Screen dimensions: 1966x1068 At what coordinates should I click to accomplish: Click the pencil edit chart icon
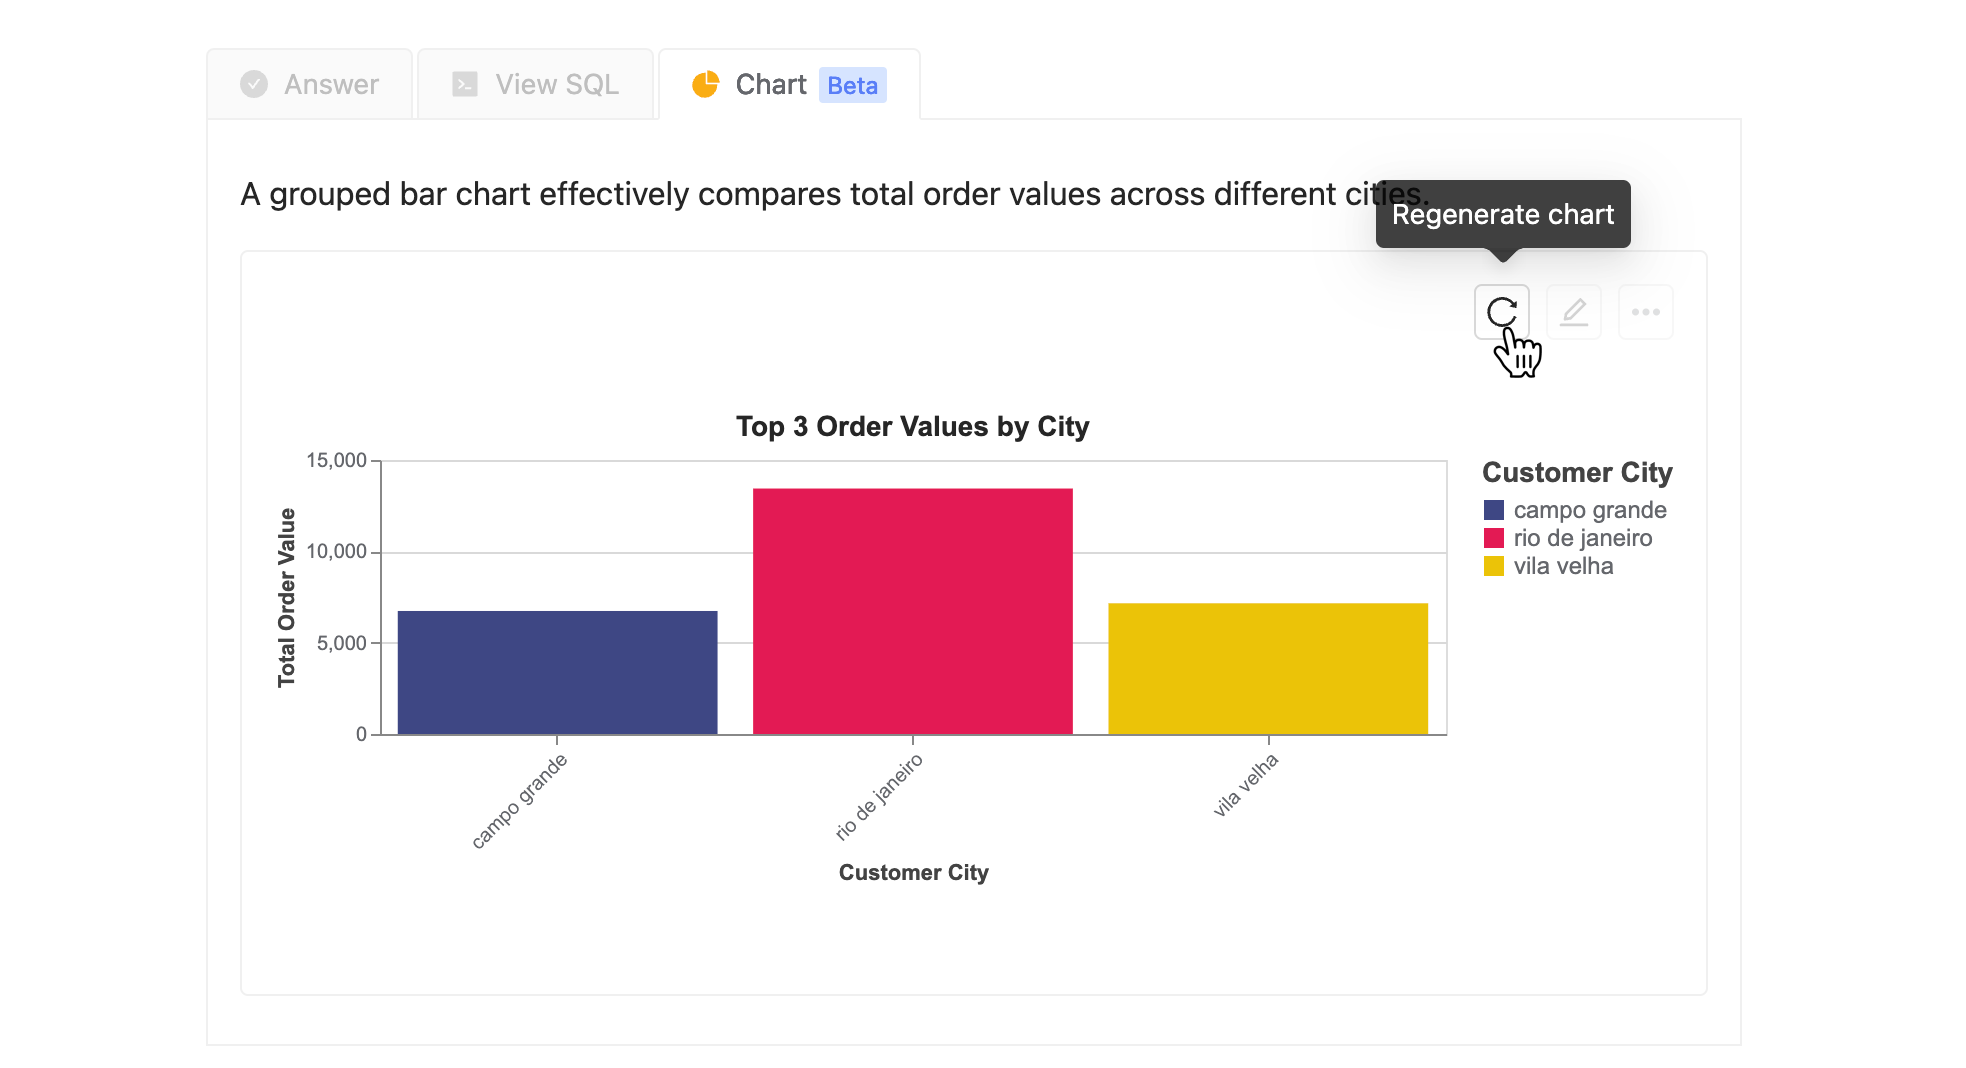tap(1574, 312)
